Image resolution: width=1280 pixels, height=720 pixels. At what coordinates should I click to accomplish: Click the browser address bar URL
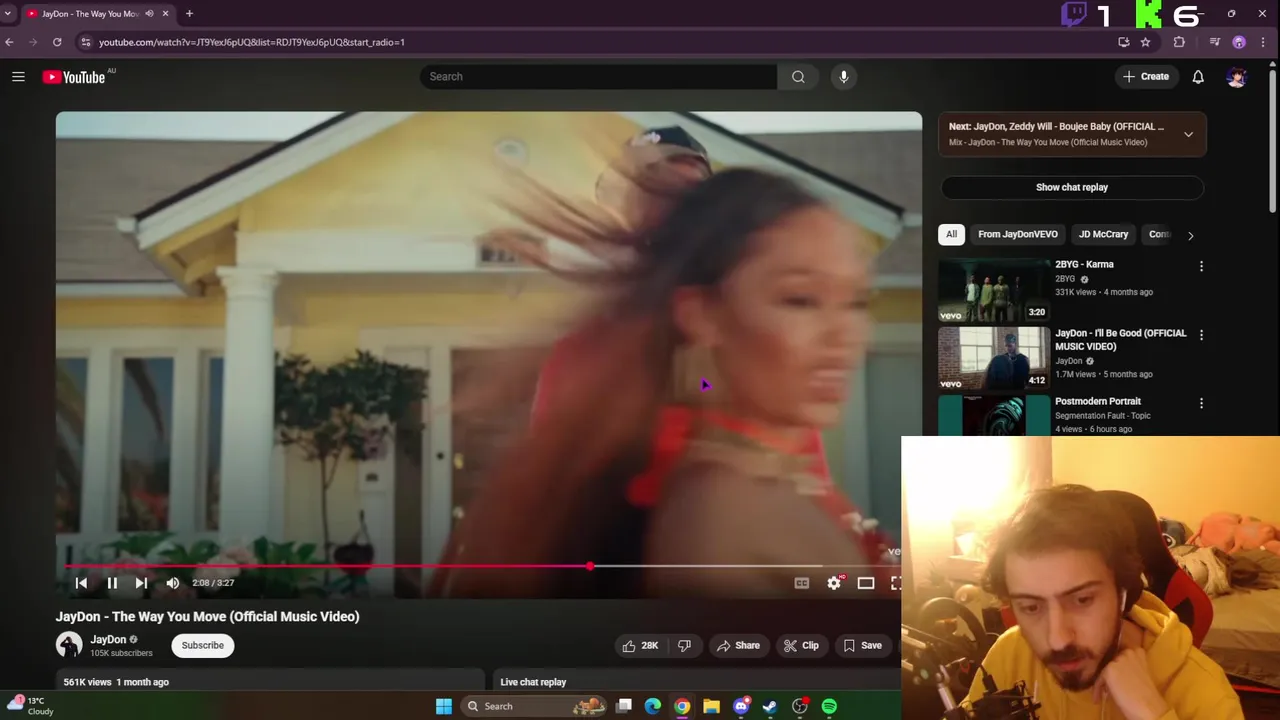point(252,42)
